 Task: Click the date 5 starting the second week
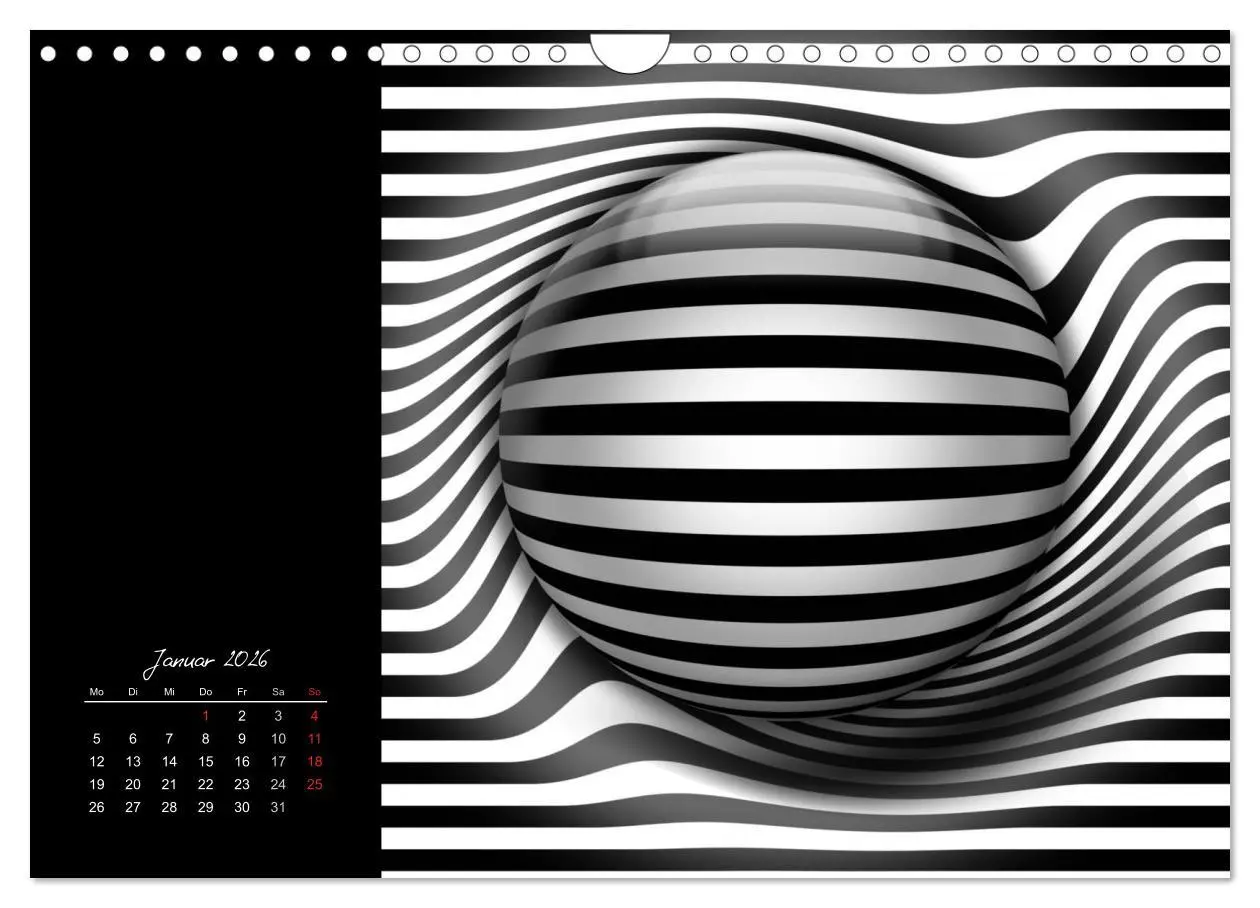97,737
